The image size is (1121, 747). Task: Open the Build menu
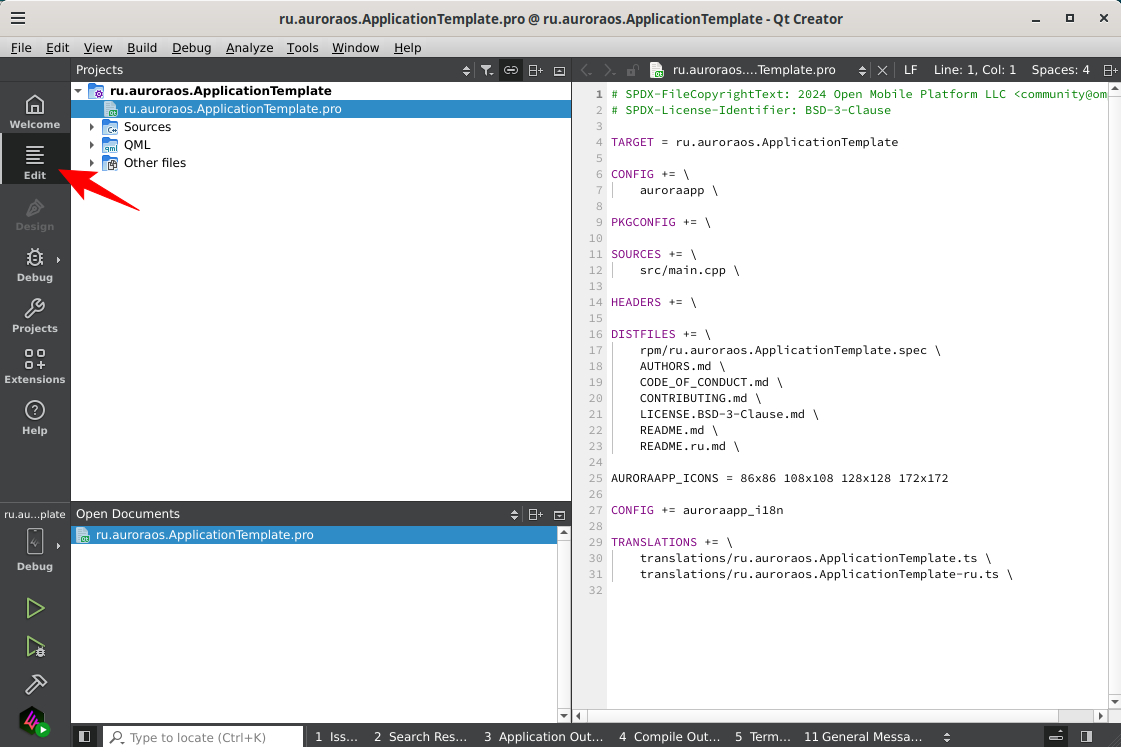tap(142, 48)
